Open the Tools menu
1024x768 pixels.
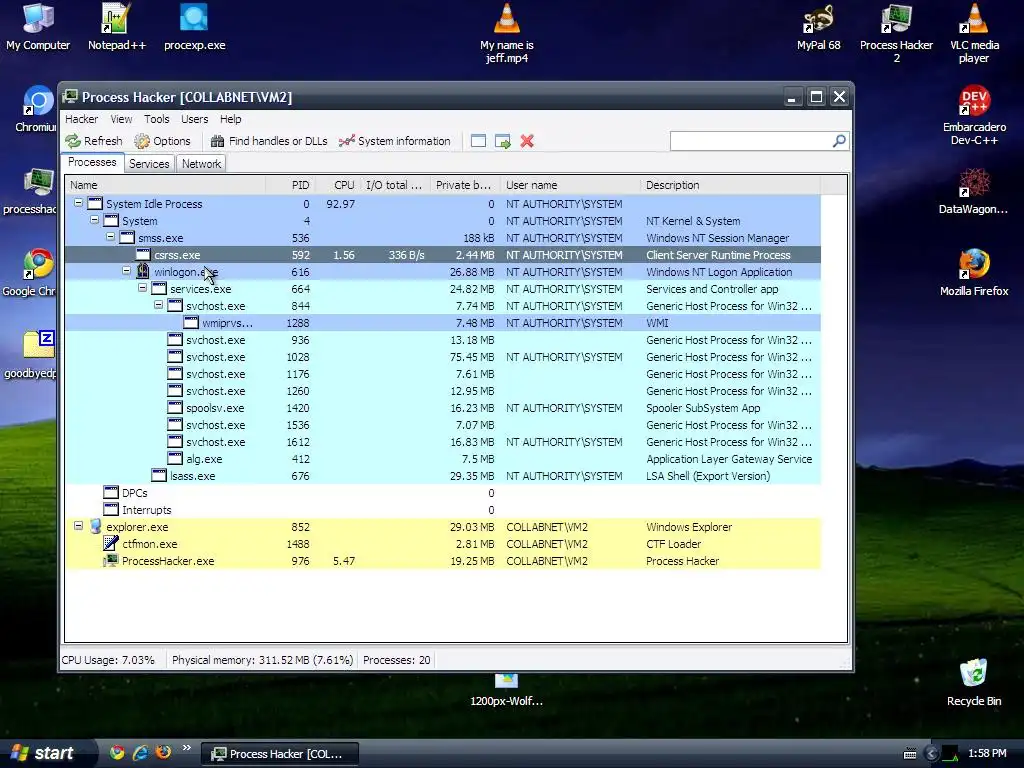[x=157, y=119]
